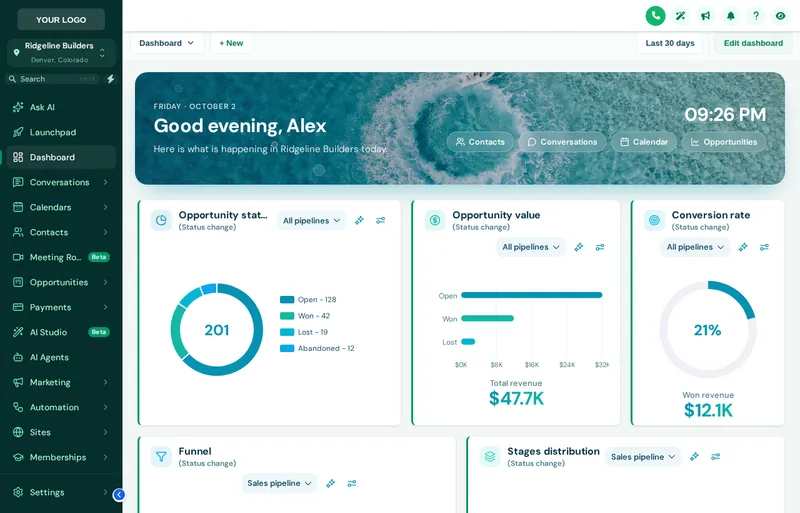Click the Stages distribution layers icon
The height and width of the screenshot is (513, 800).
[490, 456]
